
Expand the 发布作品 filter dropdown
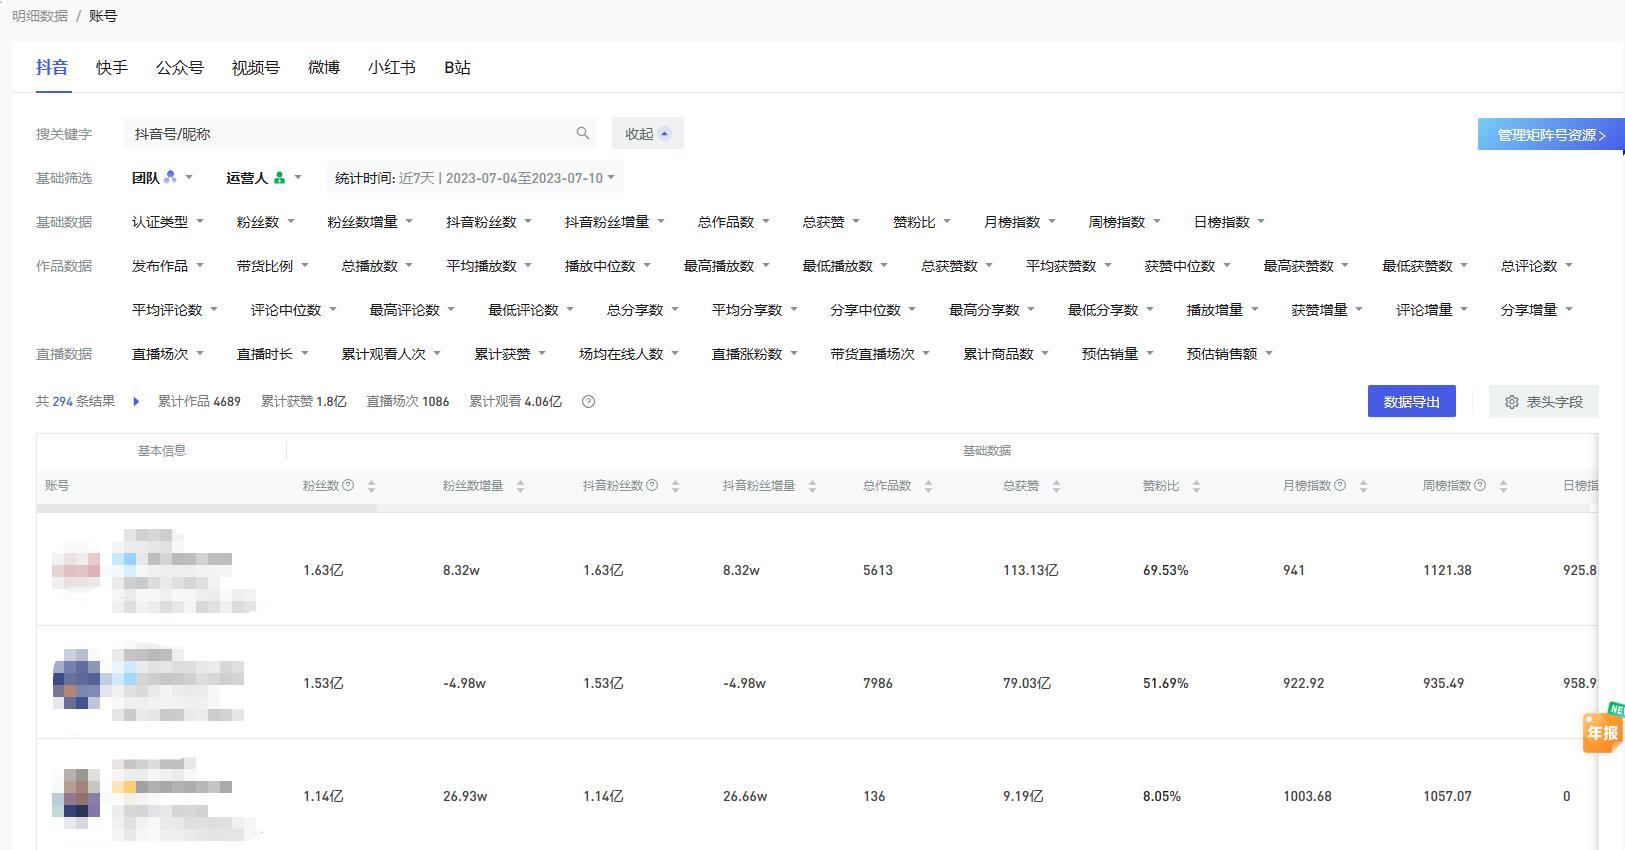tap(168, 266)
